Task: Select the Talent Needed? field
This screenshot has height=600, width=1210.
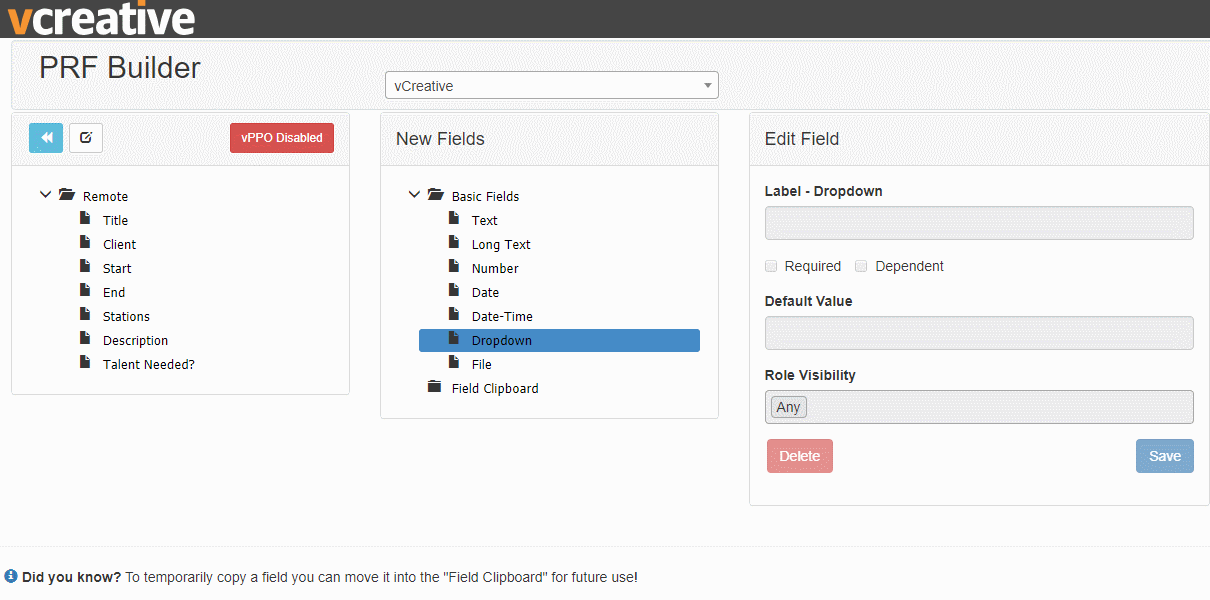Action: pyautogui.click(x=149, y=365)
